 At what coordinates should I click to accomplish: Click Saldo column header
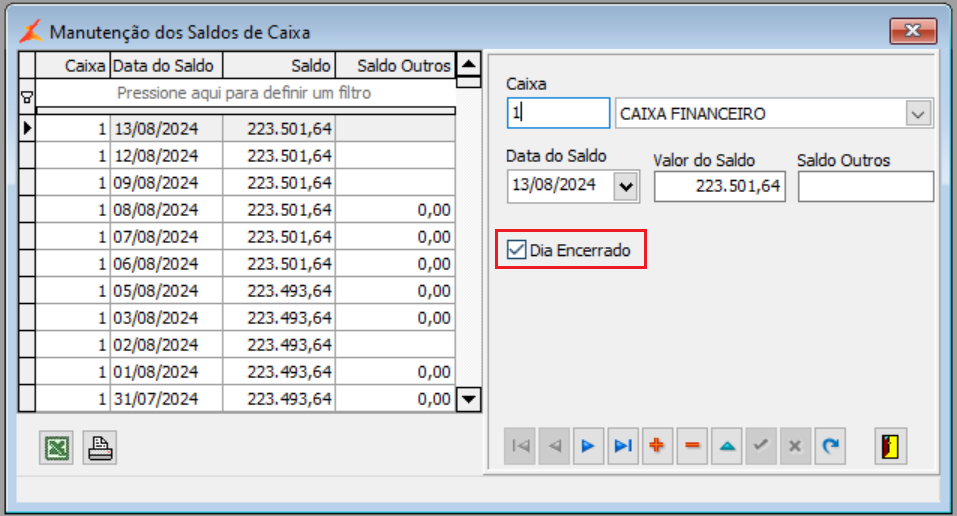pos(279,65)
